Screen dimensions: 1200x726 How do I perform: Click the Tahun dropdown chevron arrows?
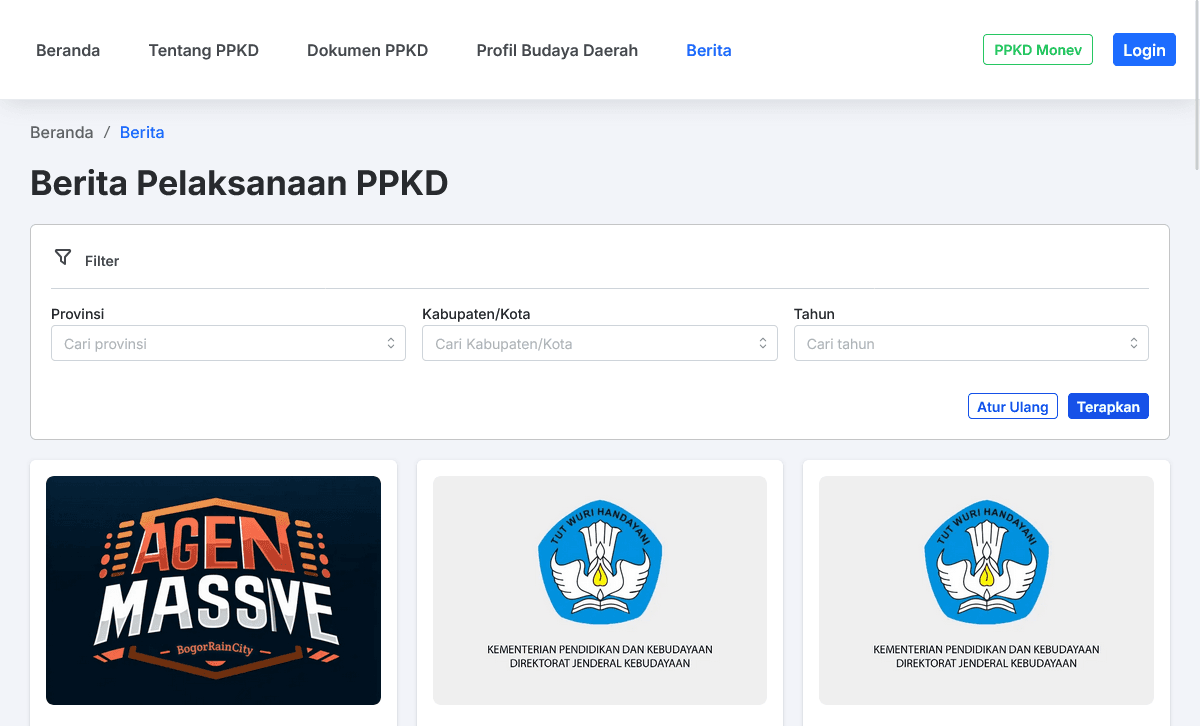(1134, 343)
